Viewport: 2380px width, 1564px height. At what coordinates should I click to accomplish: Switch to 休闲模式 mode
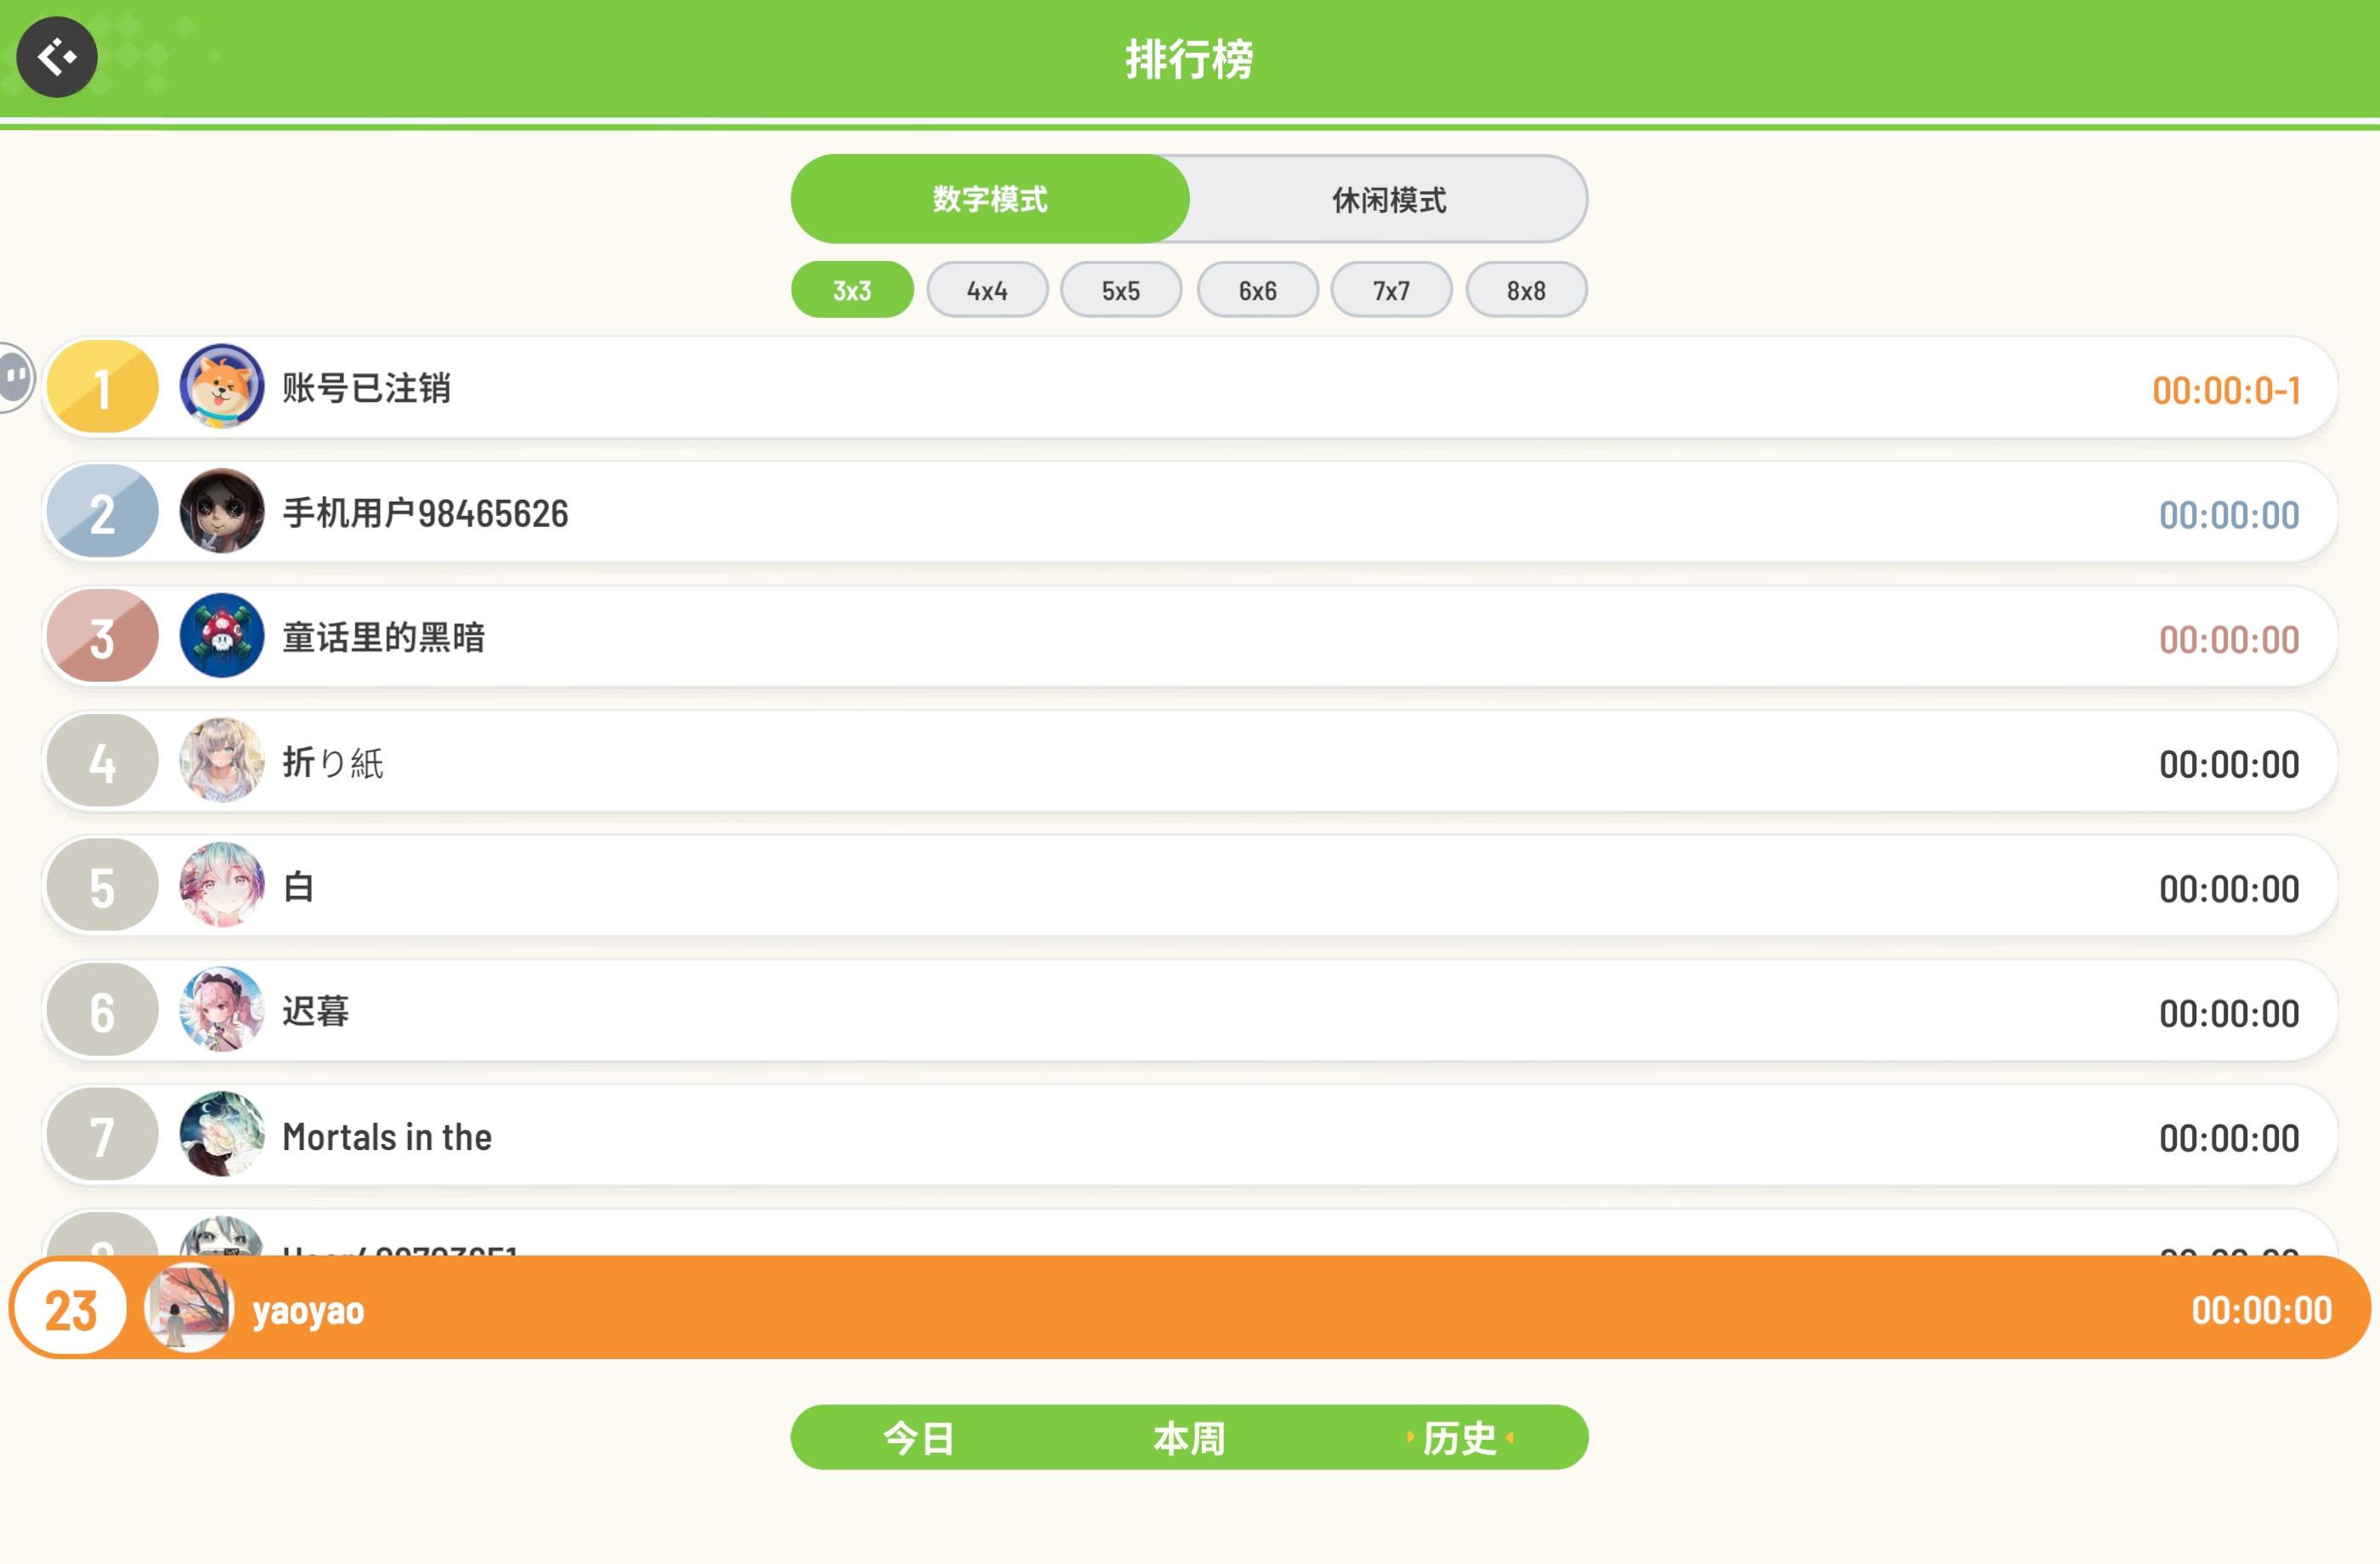coord(1387,199)
